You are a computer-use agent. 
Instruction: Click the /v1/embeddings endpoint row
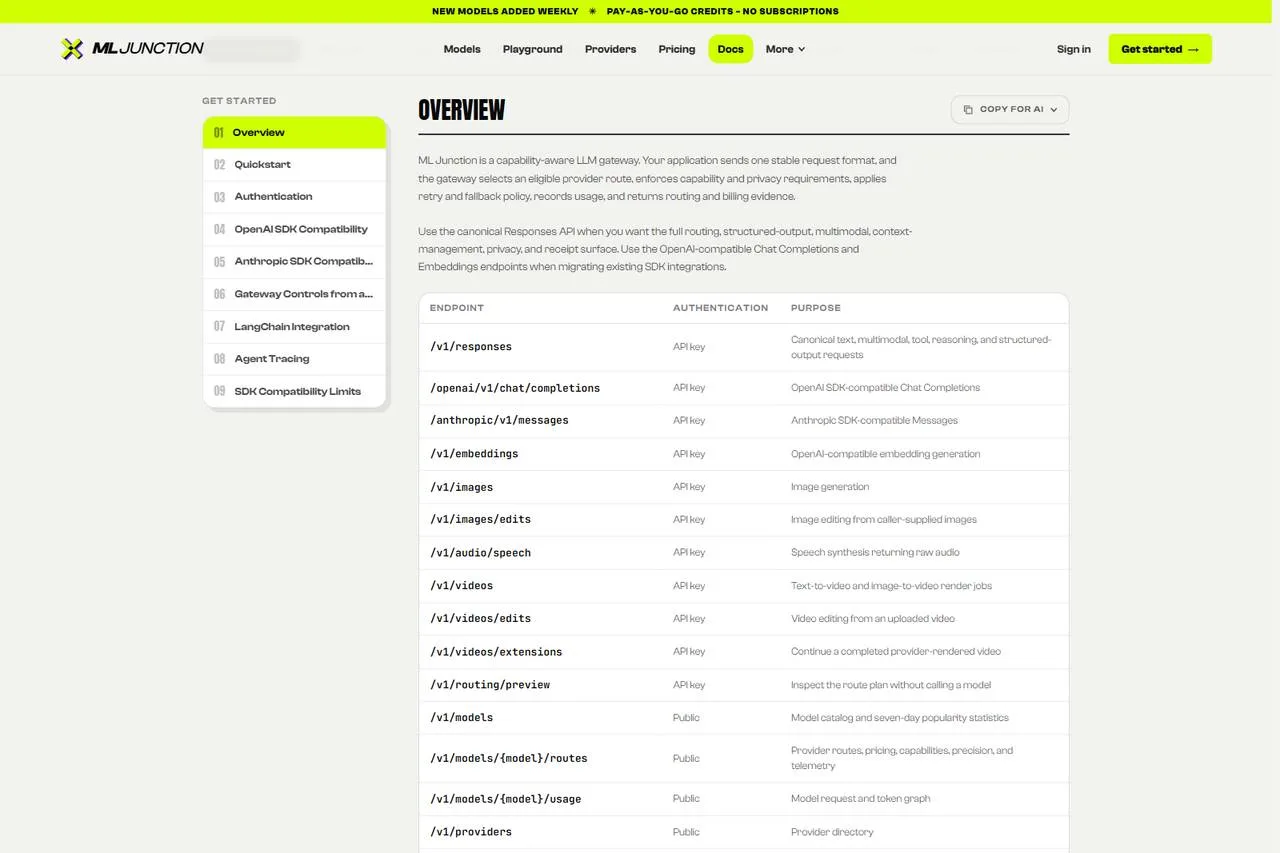tap(743, 454)
